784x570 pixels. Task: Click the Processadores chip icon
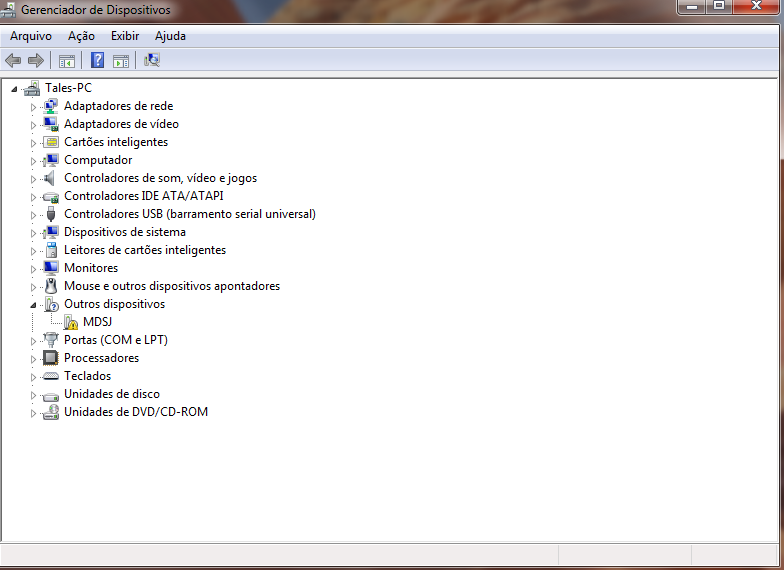pos(50,358)
